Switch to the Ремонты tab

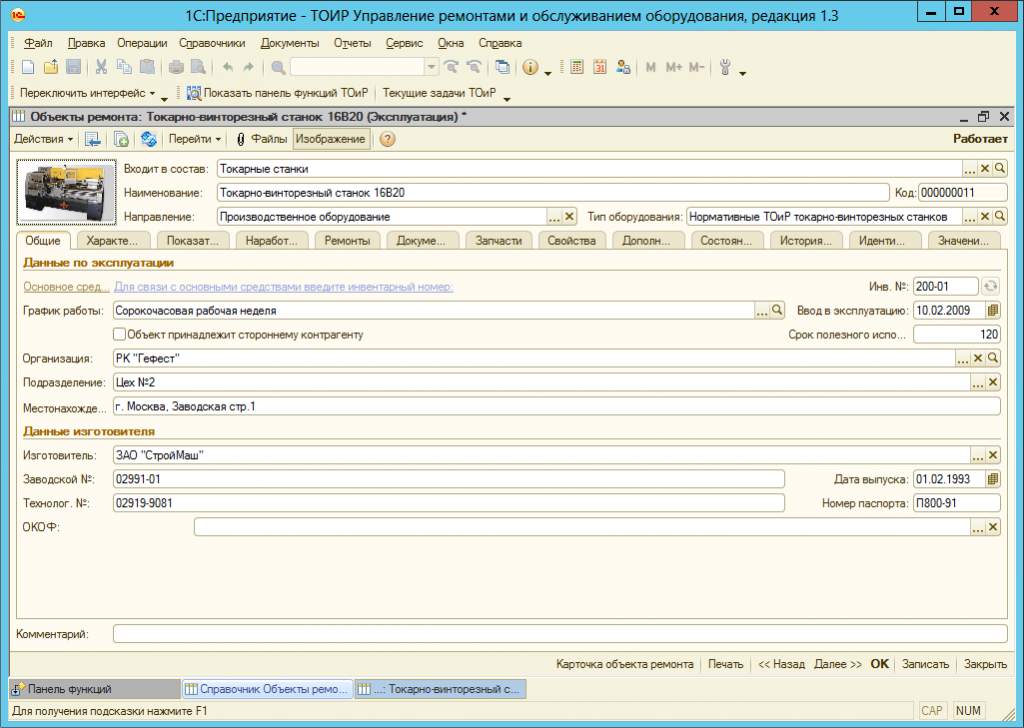point(348,241)
